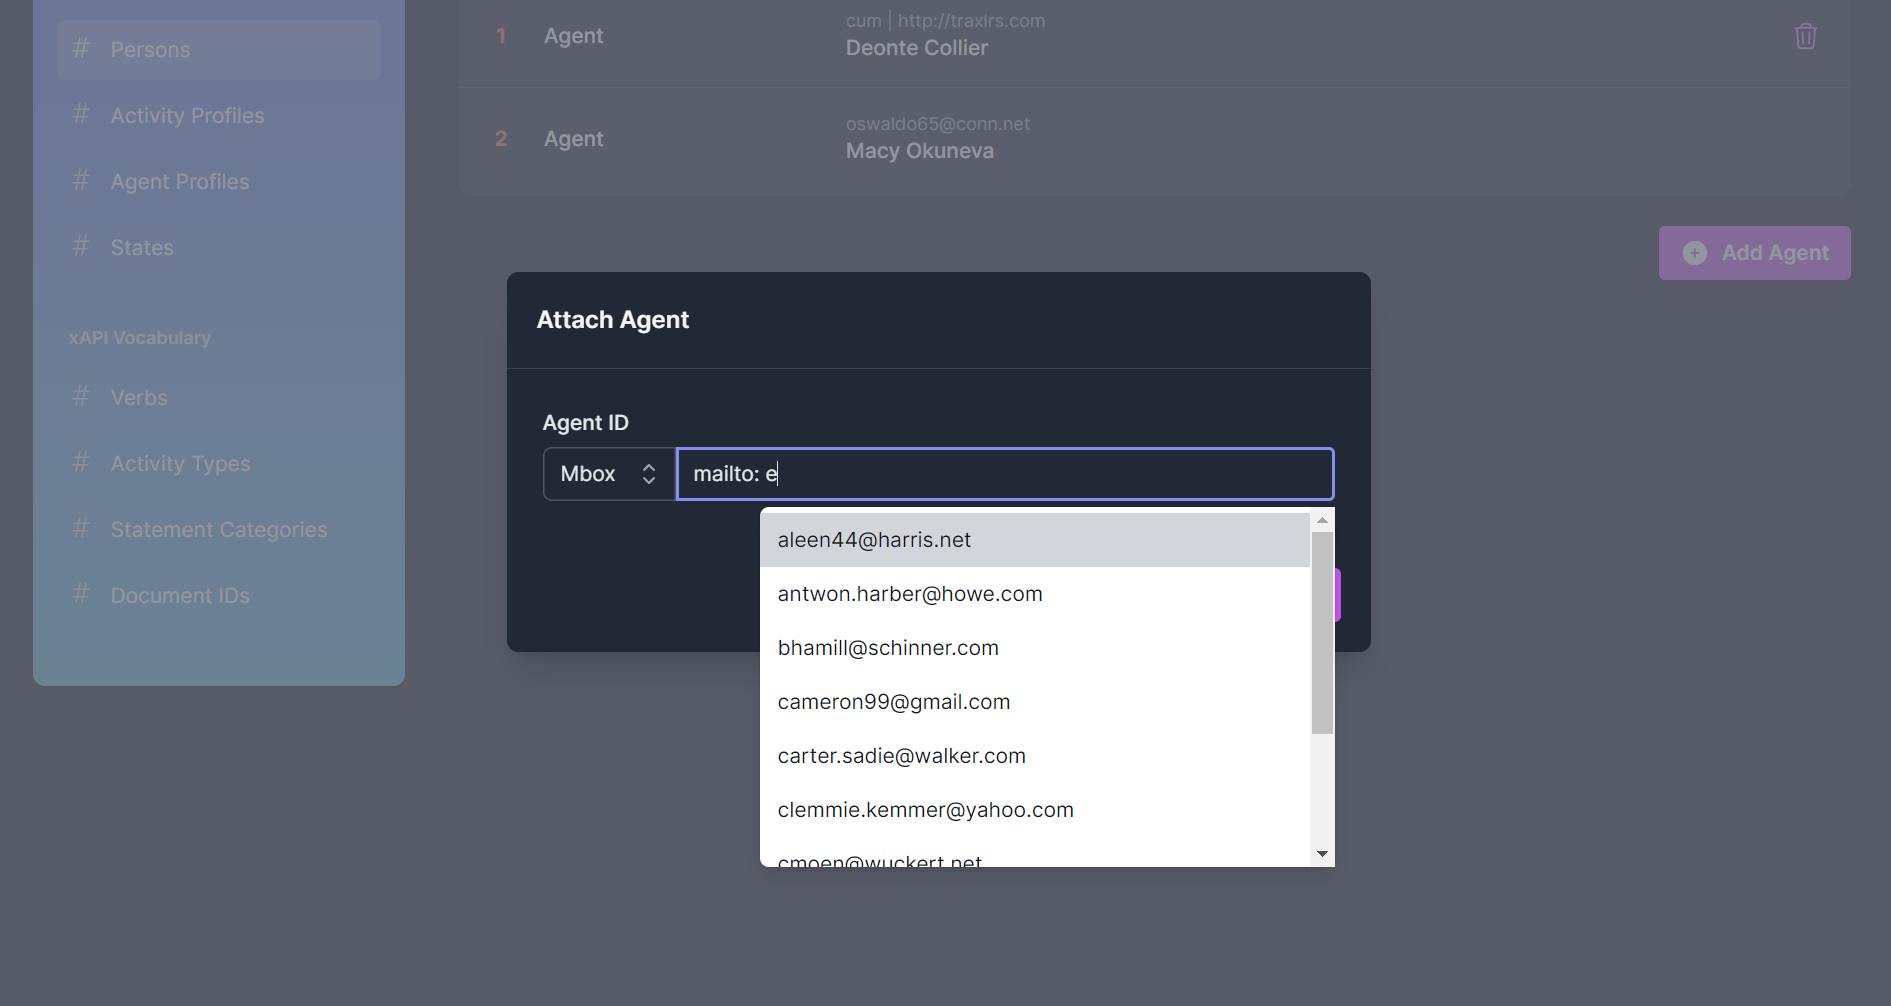Click the hash icon beside Persons
1891x1006 pixels.
[x=81, y=49]
